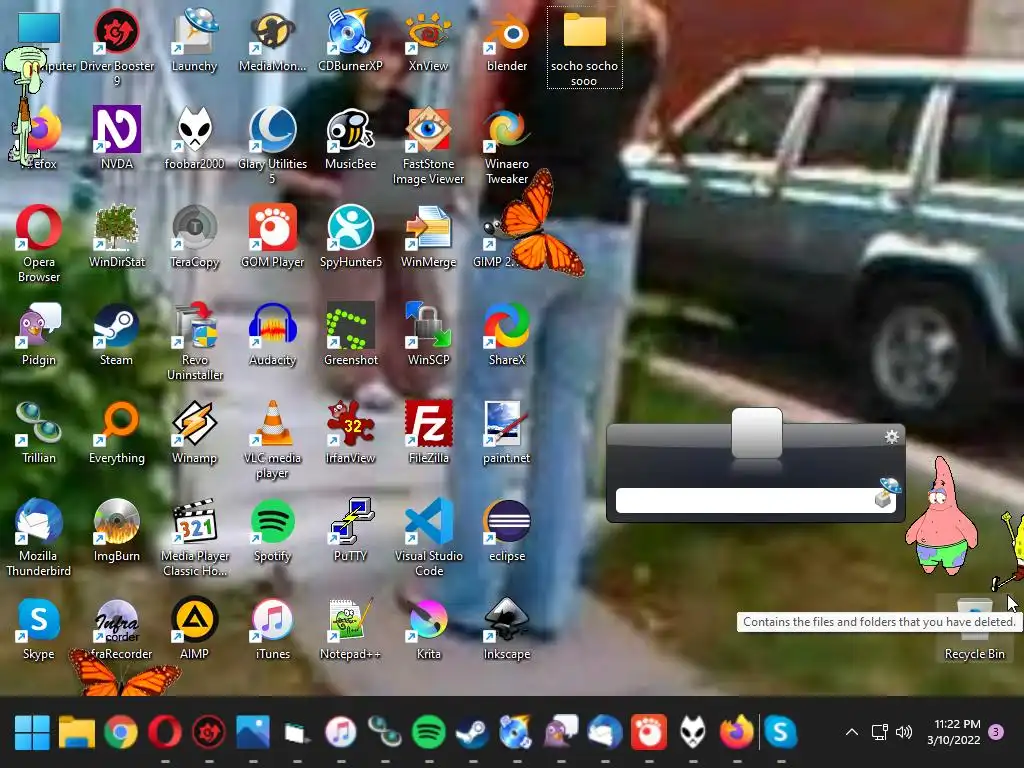1024x768 pixels.
Task: Open SpyHunter5 desktop shortcut
Action: [x=350, y=236]
